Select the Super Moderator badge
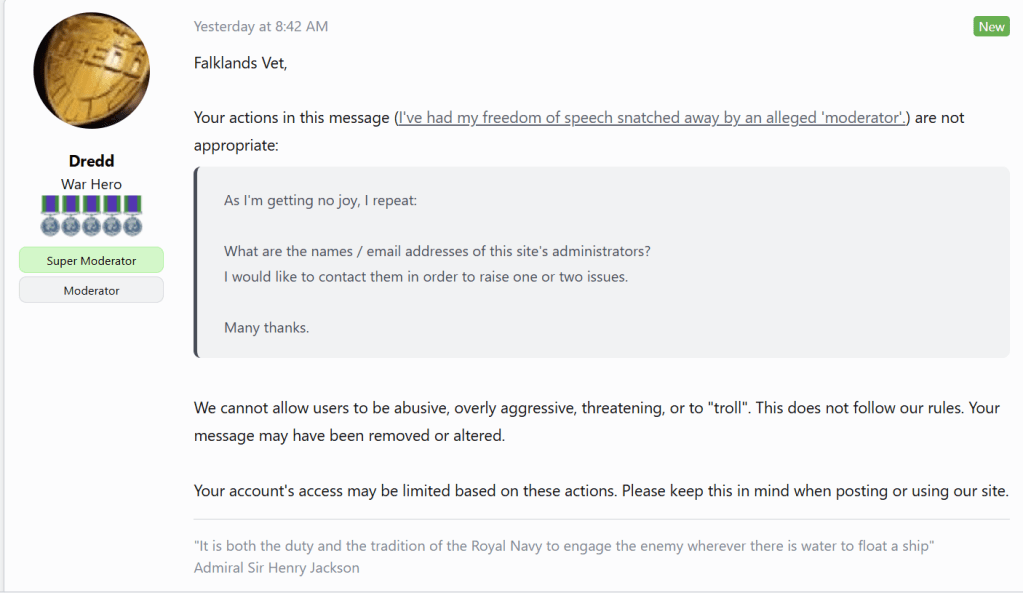This screenshot has width=1023, height=593. pyautogui.click(x=91, y=261)
